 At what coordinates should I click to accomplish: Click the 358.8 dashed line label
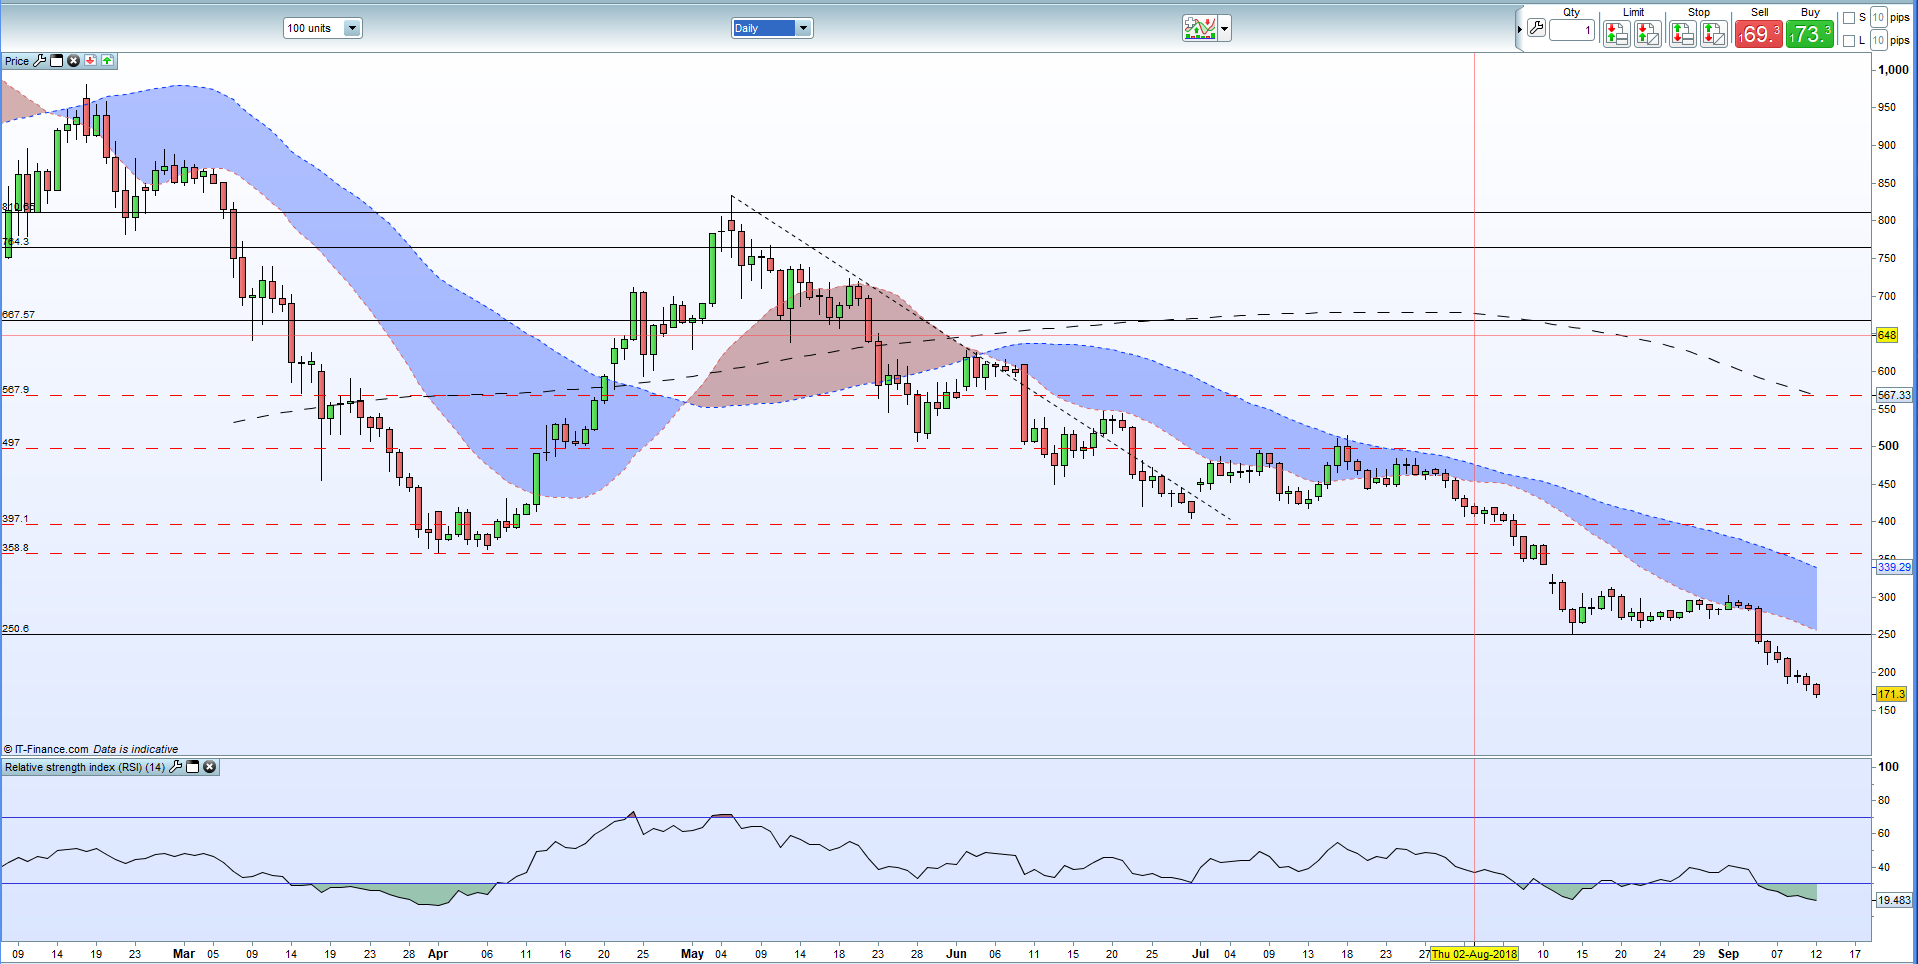[15, 548]
